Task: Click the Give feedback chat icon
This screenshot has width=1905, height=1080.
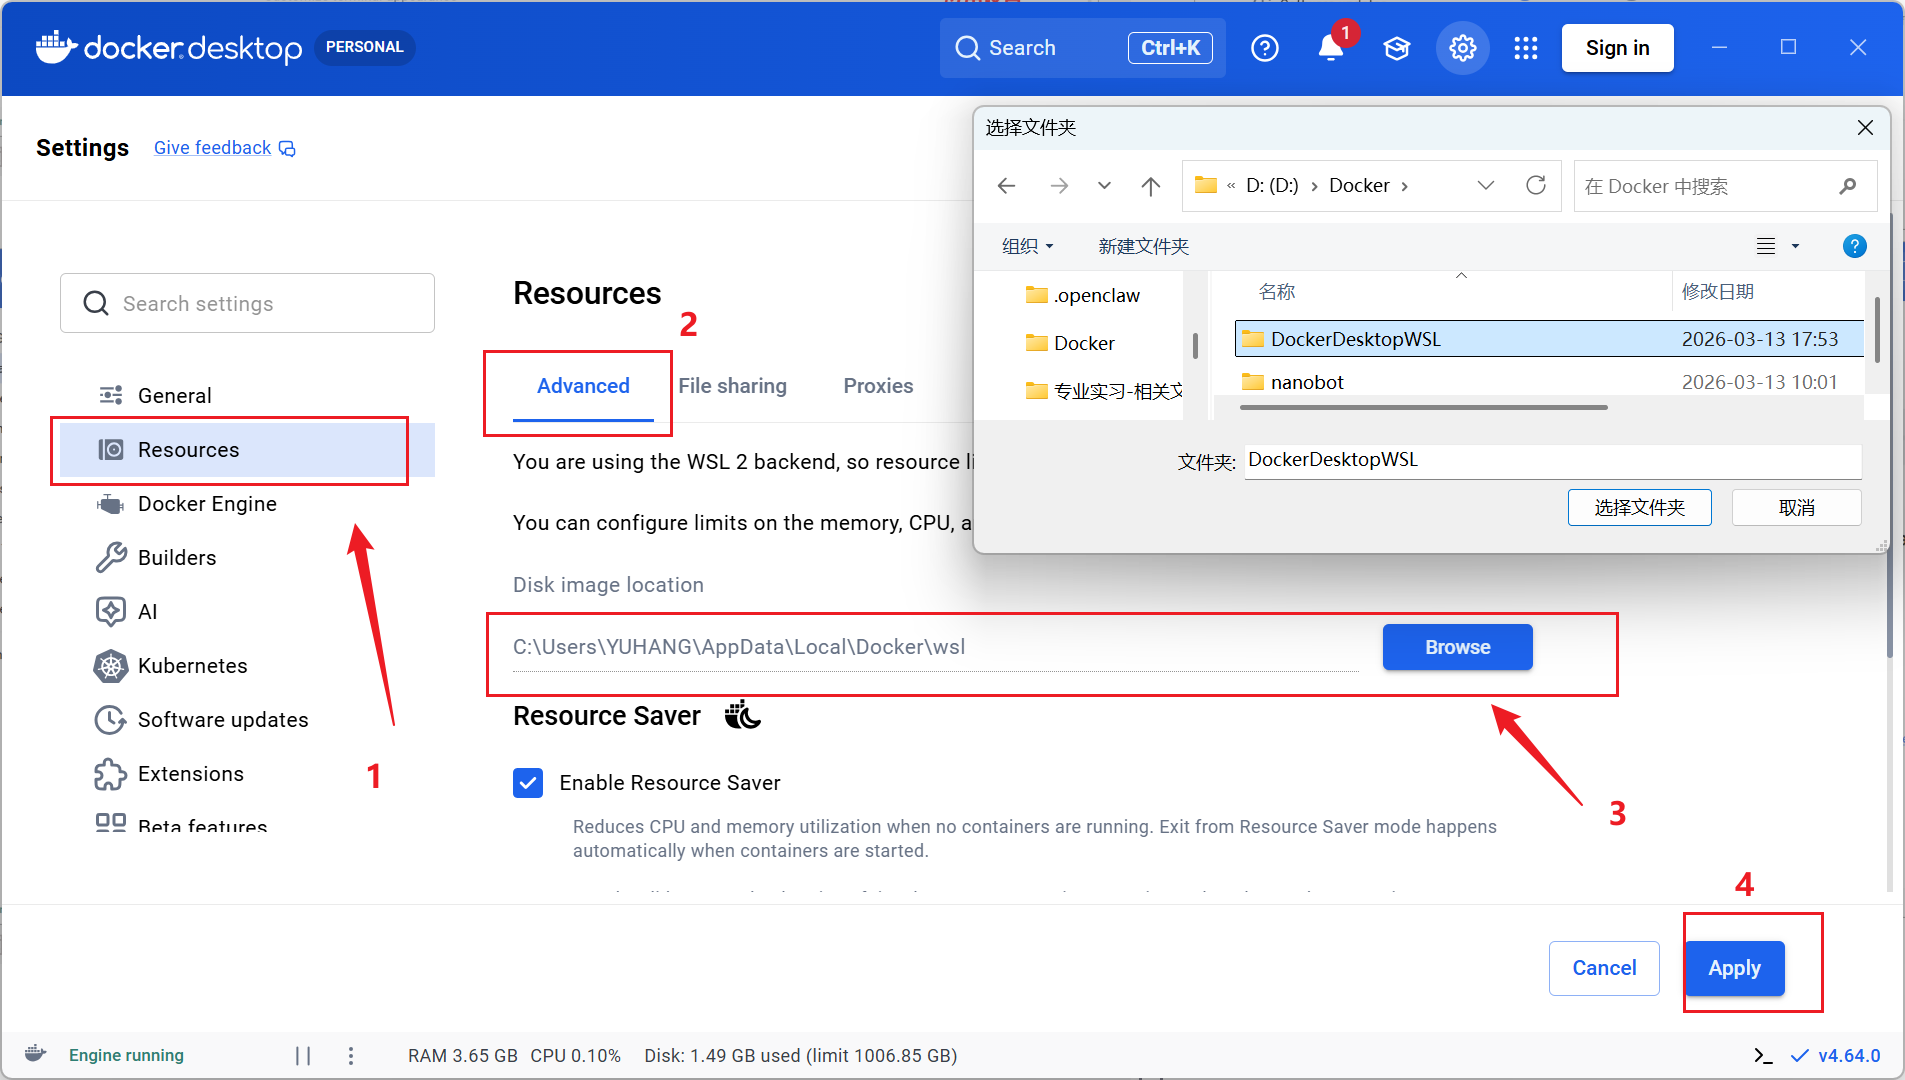Action: point(287,149)
